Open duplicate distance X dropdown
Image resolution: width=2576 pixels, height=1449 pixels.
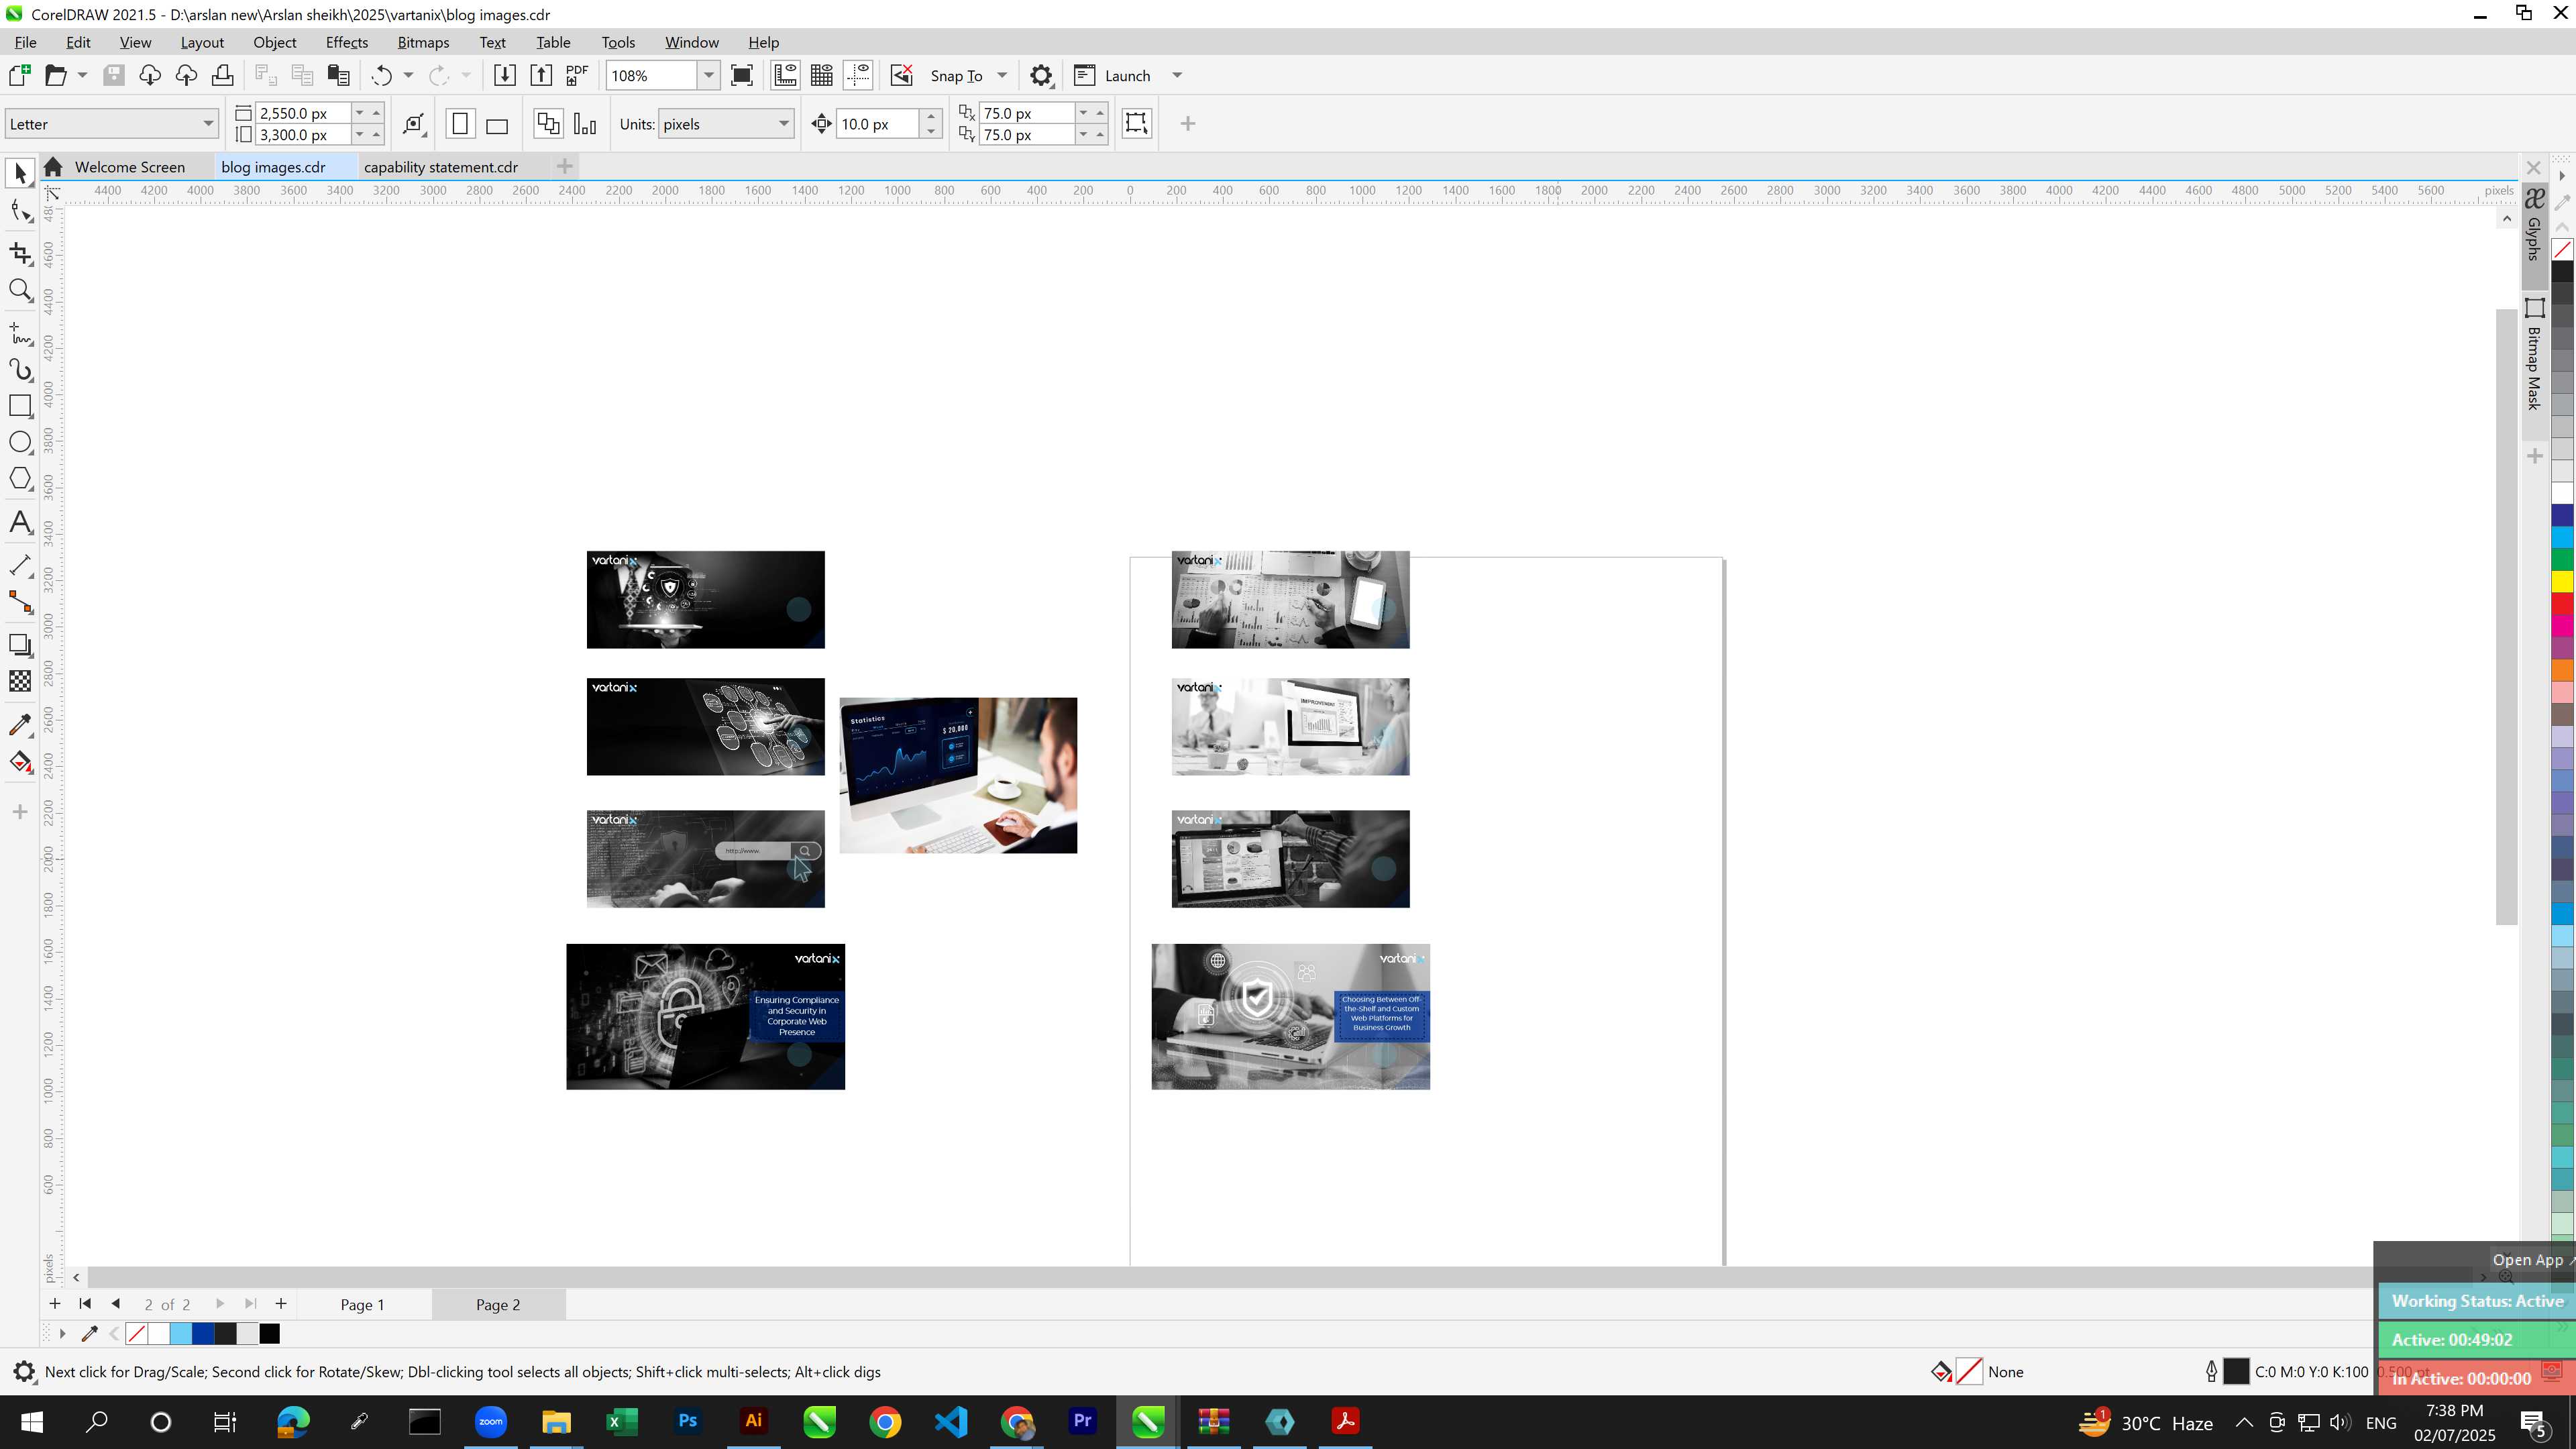coord(1083,113)
